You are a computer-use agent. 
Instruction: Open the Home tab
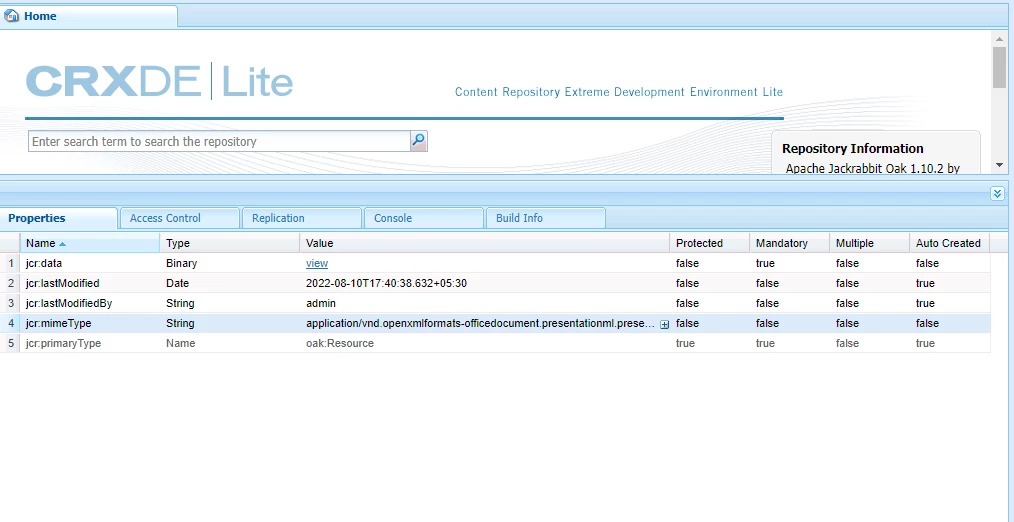89,16
